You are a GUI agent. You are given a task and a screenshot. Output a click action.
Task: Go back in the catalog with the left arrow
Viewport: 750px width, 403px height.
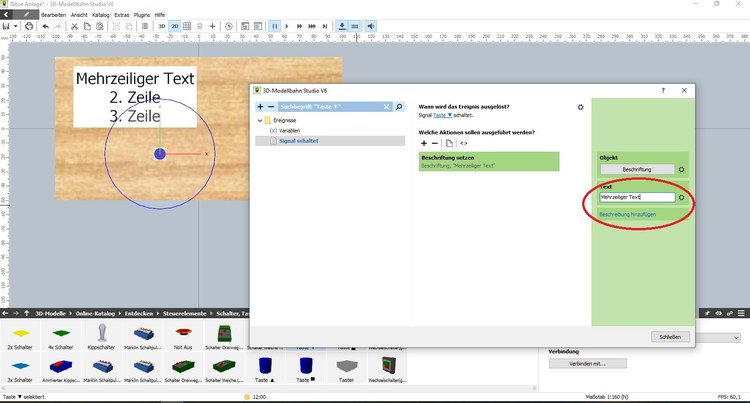click(x=5, y=313)
